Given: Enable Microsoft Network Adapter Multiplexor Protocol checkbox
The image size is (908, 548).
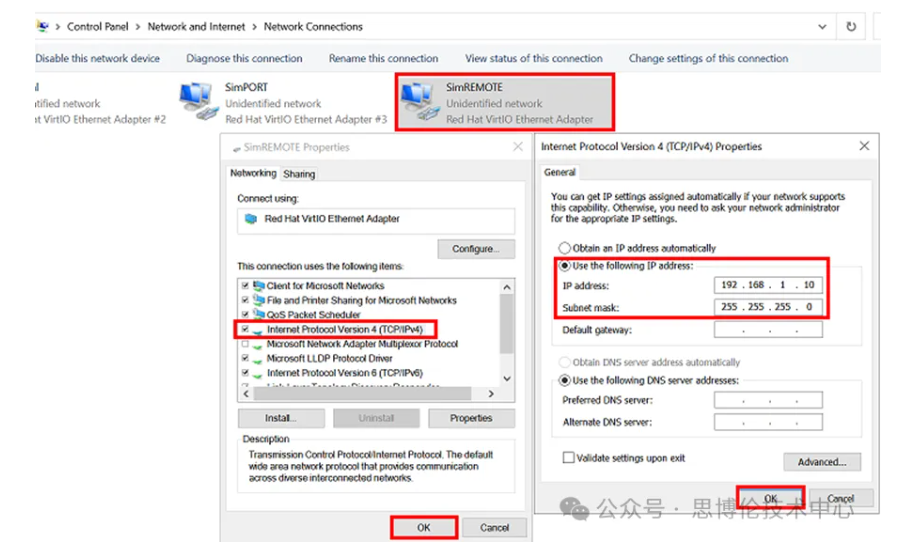Looking at the screenshot, I should coord(246,344).
